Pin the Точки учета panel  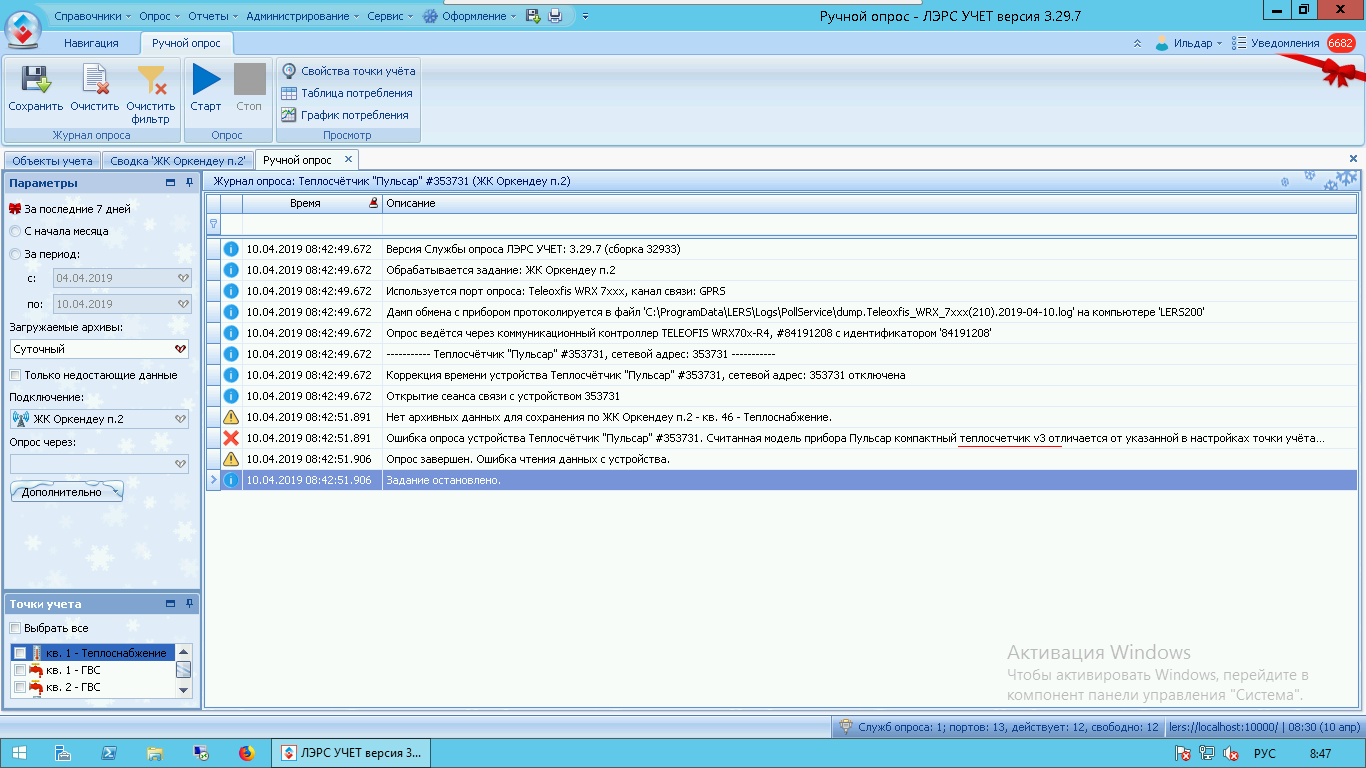tap(189, 604)
